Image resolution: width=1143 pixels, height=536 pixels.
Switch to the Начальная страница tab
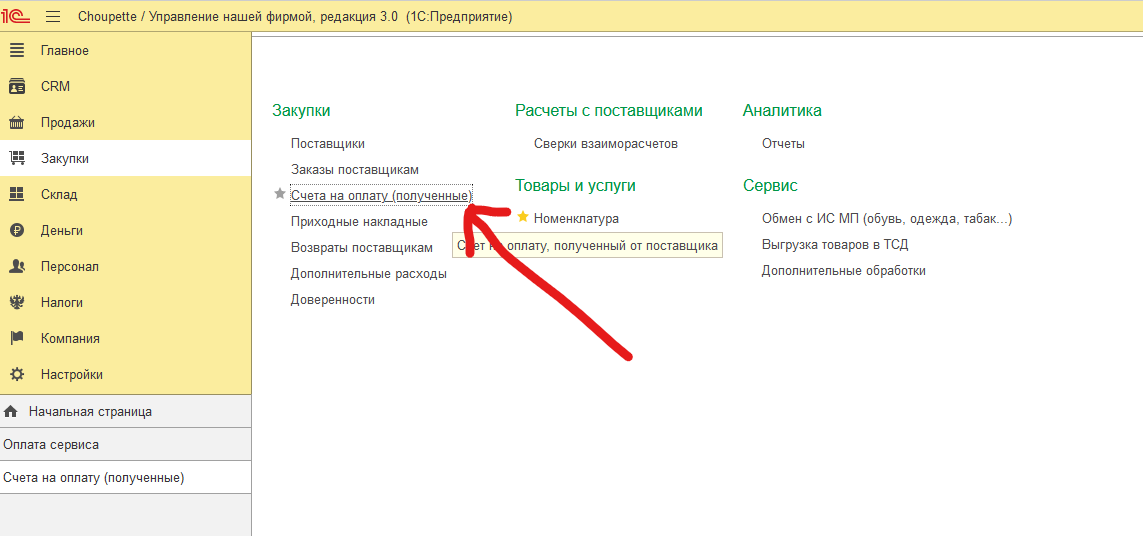(90, 411)
